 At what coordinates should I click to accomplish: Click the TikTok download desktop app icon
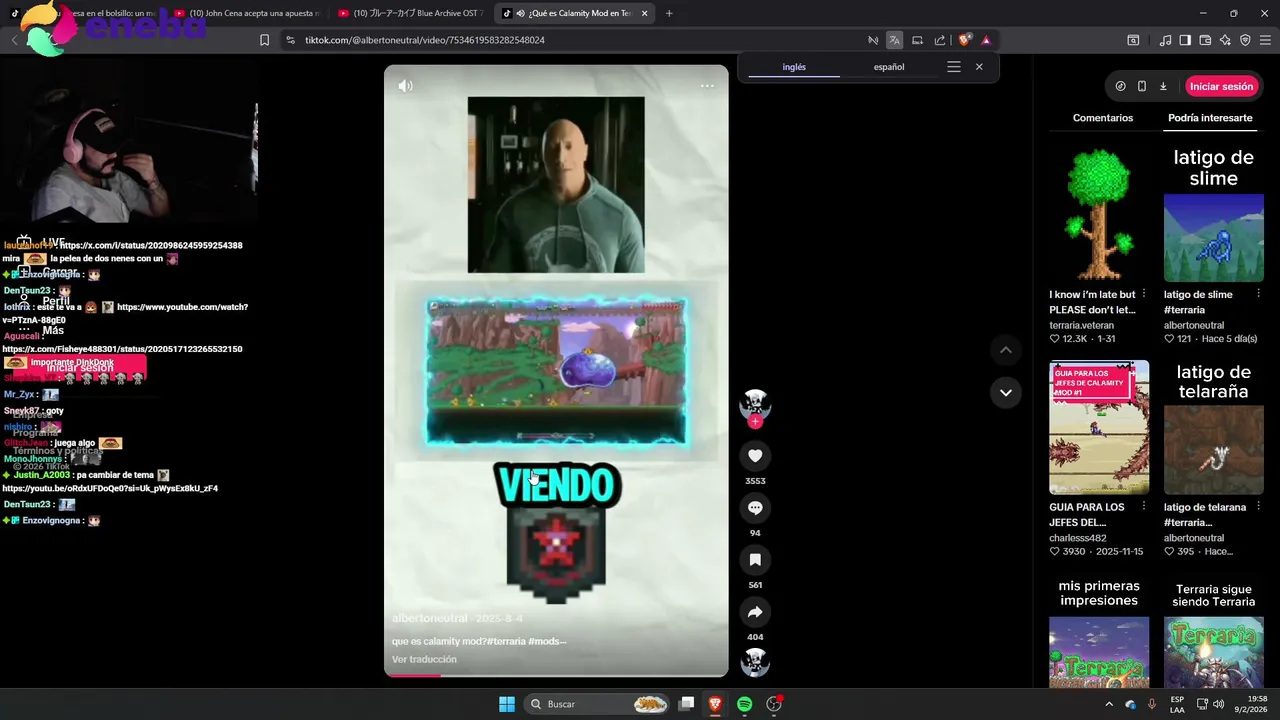click(x=1163, y=86)
